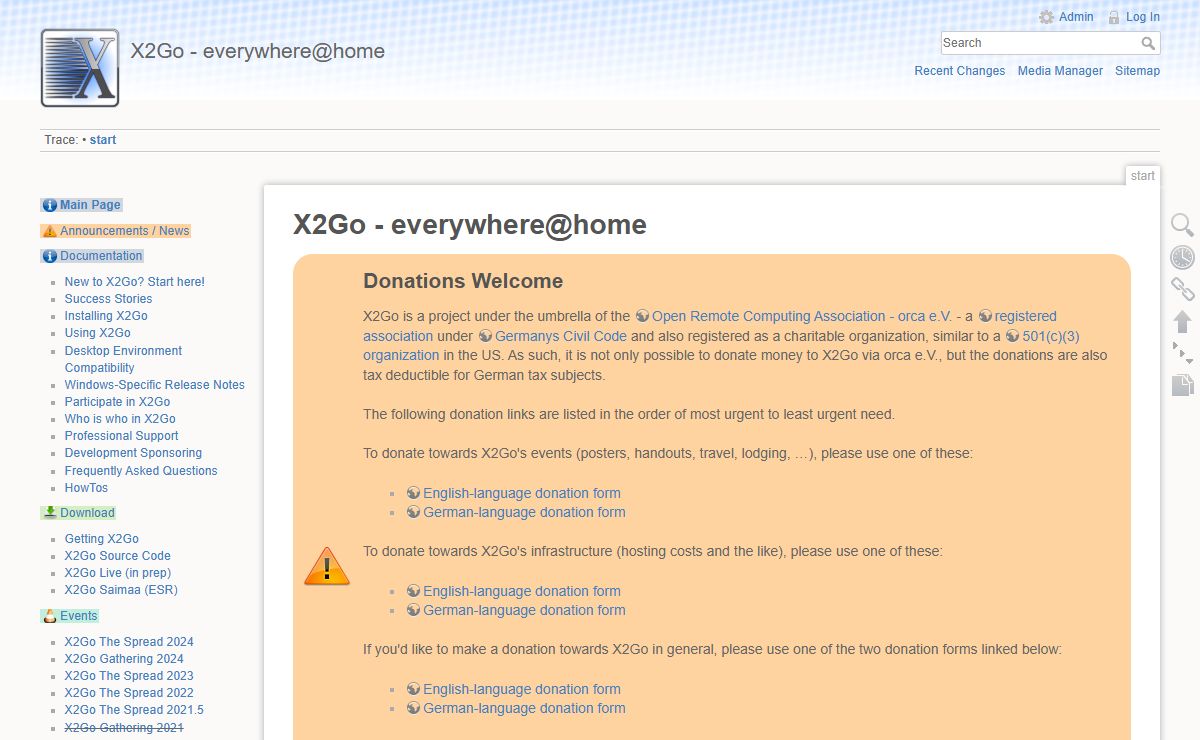The width and height of the screenshot is (1200, 740).
Task: Open Germanys Civil Code link
Action: [561, 336]
